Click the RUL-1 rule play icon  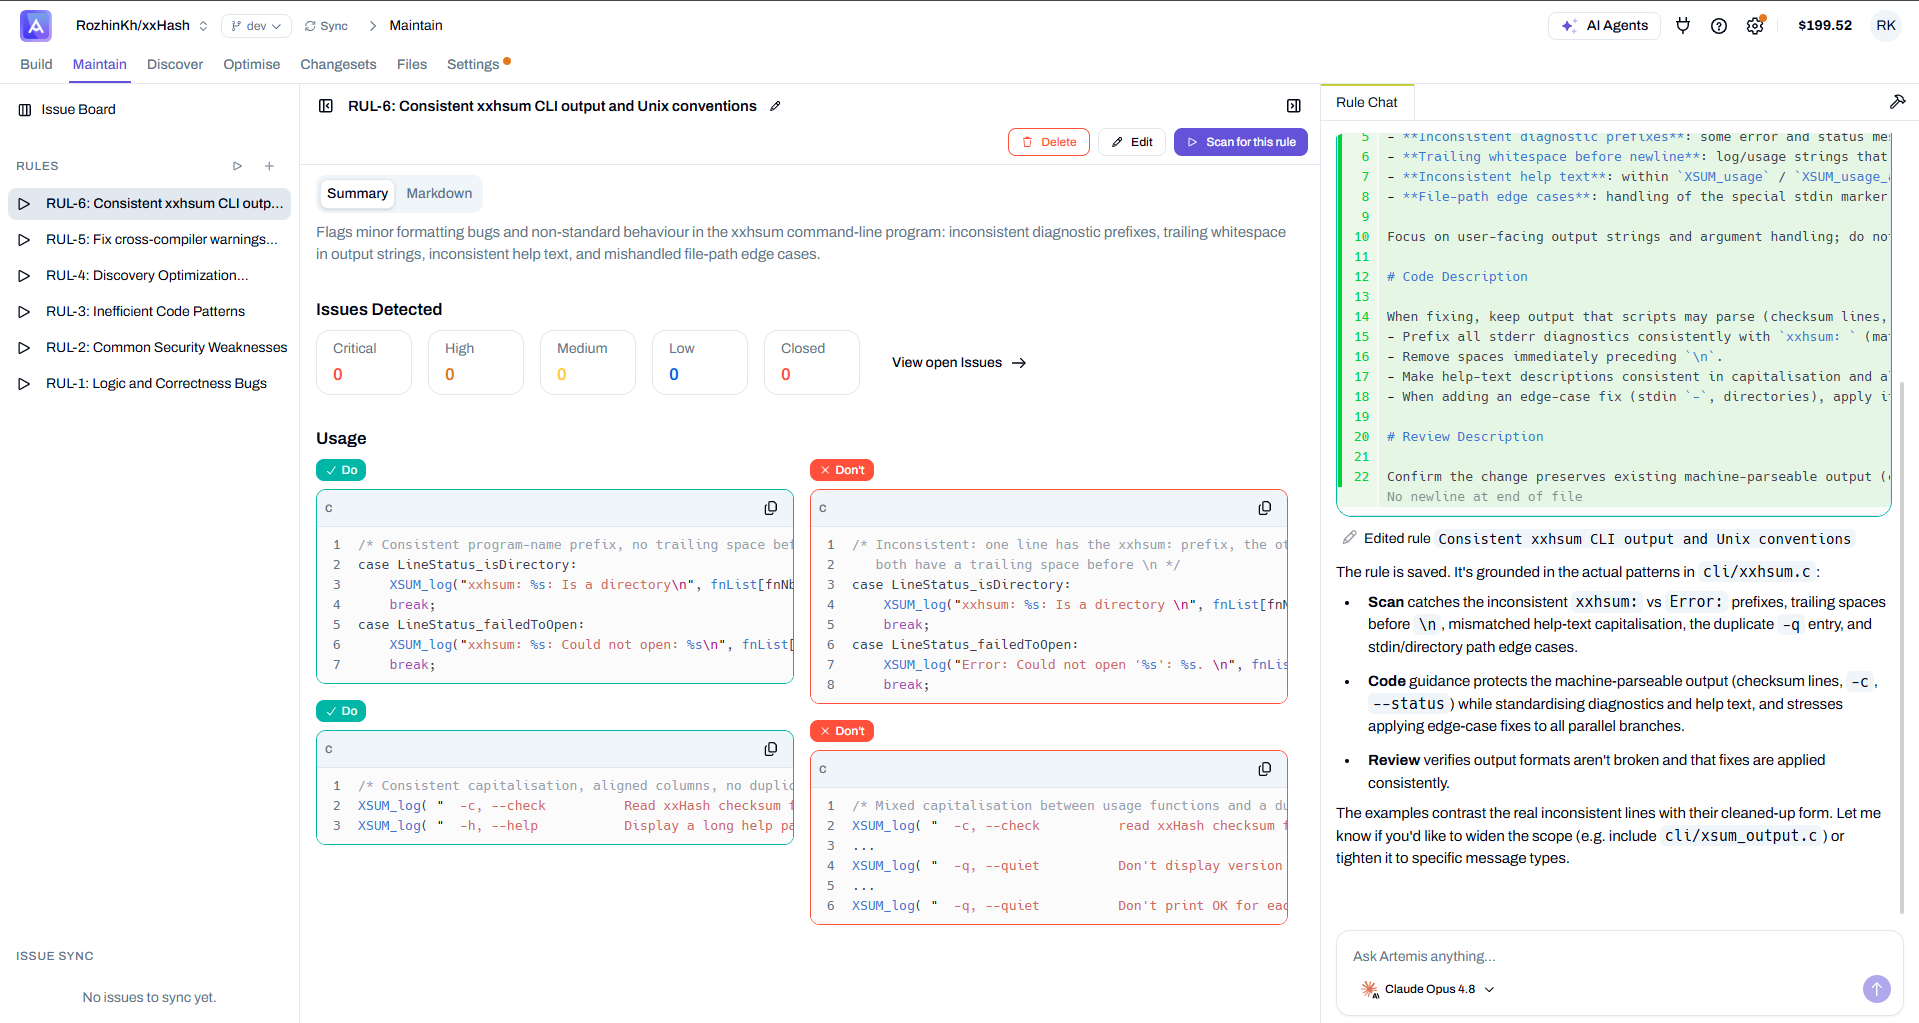(x=24, y=383)
